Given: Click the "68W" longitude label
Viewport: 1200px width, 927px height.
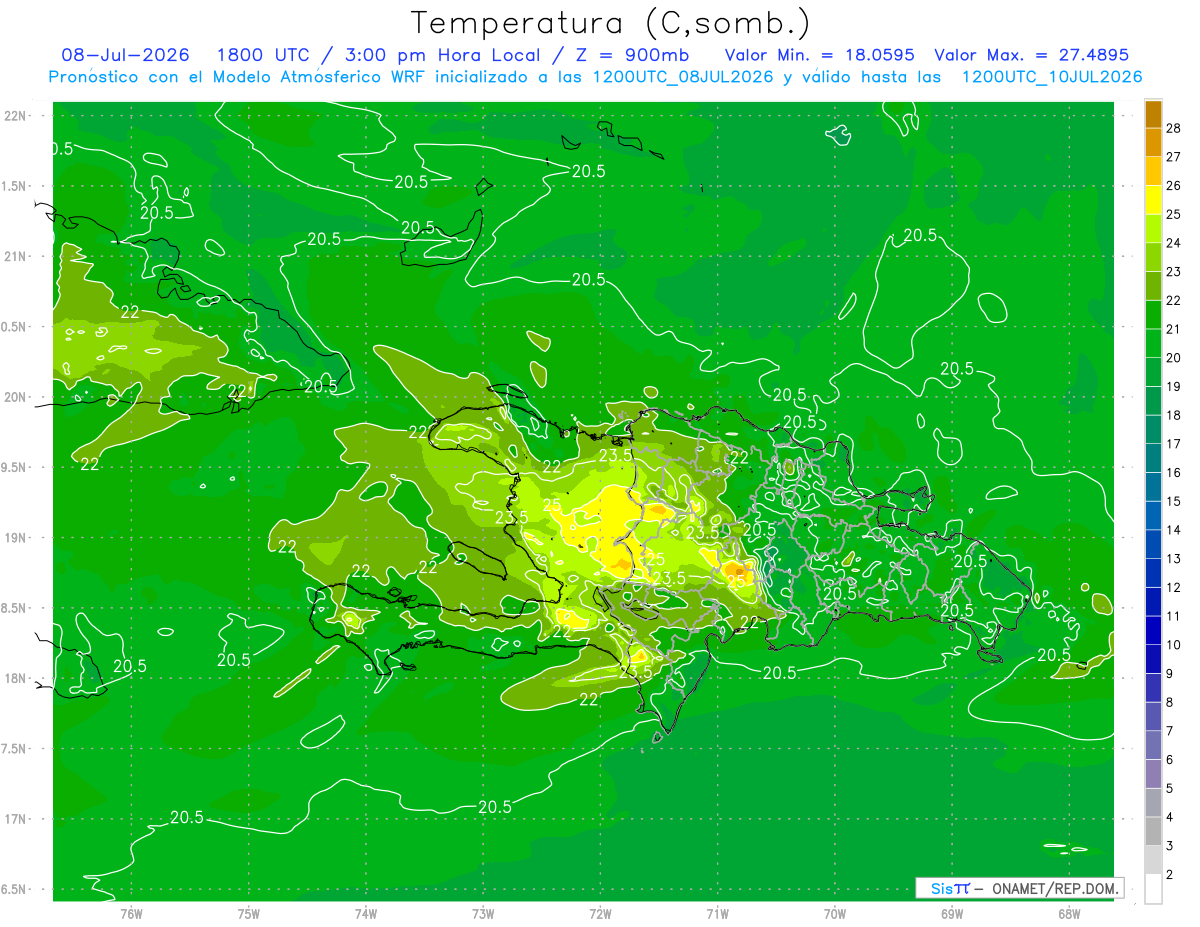Looking at the screenshot, I should pyautogui.click(x=1069, y=914).
